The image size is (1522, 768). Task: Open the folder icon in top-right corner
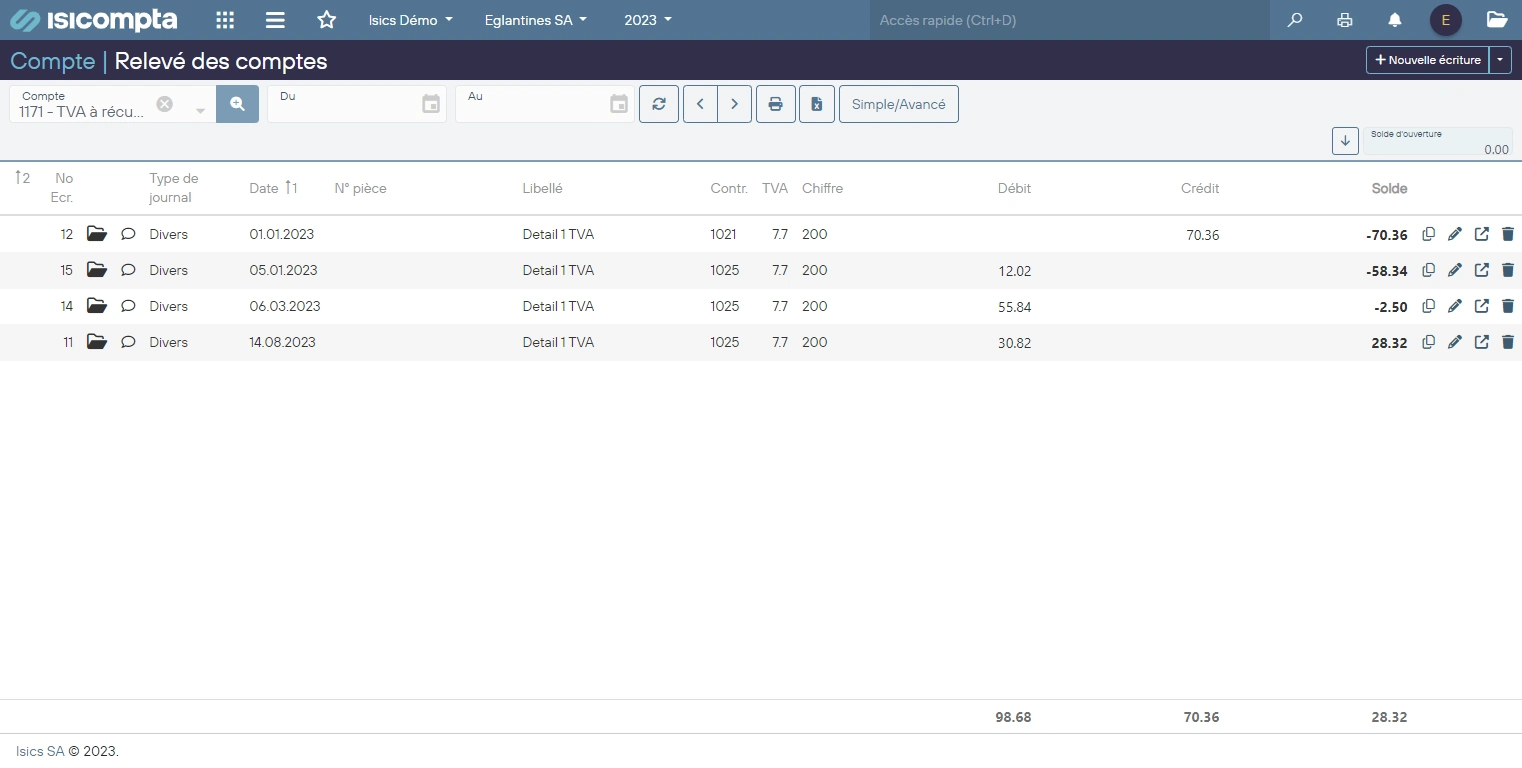[x=1497, y=19]
